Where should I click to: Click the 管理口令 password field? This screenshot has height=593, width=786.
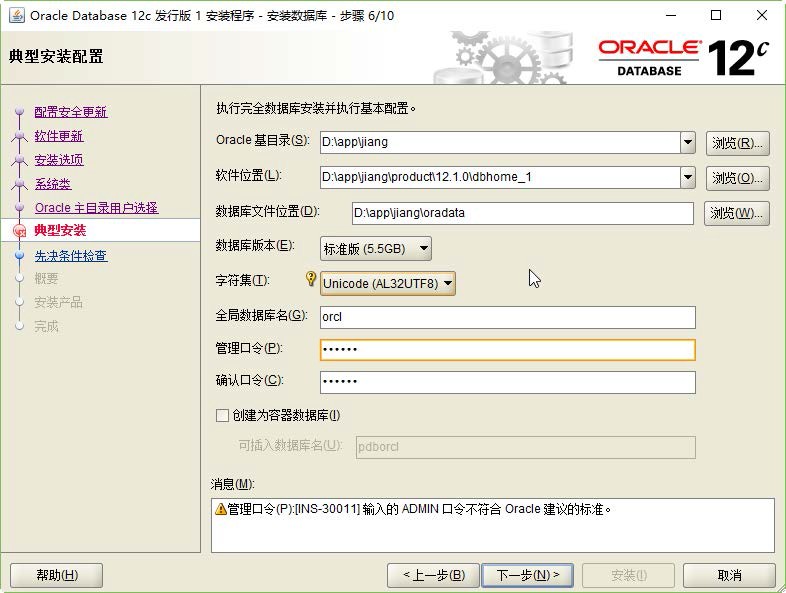click(x=508, y=350)
